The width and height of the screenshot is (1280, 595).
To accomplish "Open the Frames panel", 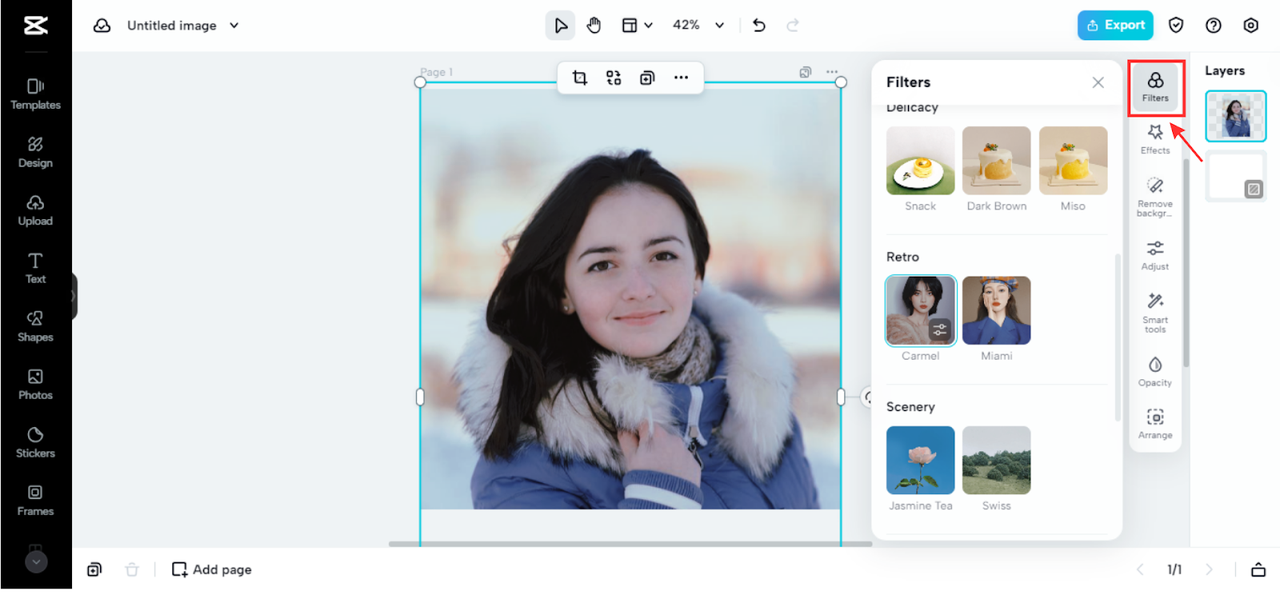I will [36, 500].
